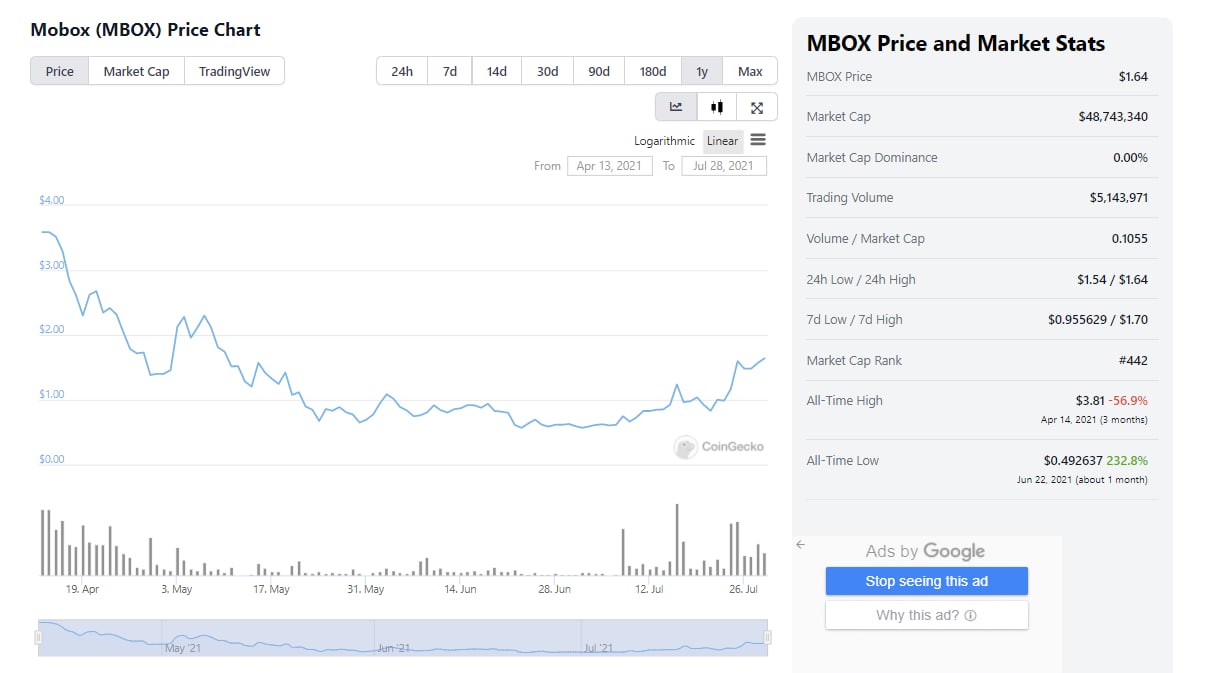Click the info icon beside Why this ad

coord(970,615)
